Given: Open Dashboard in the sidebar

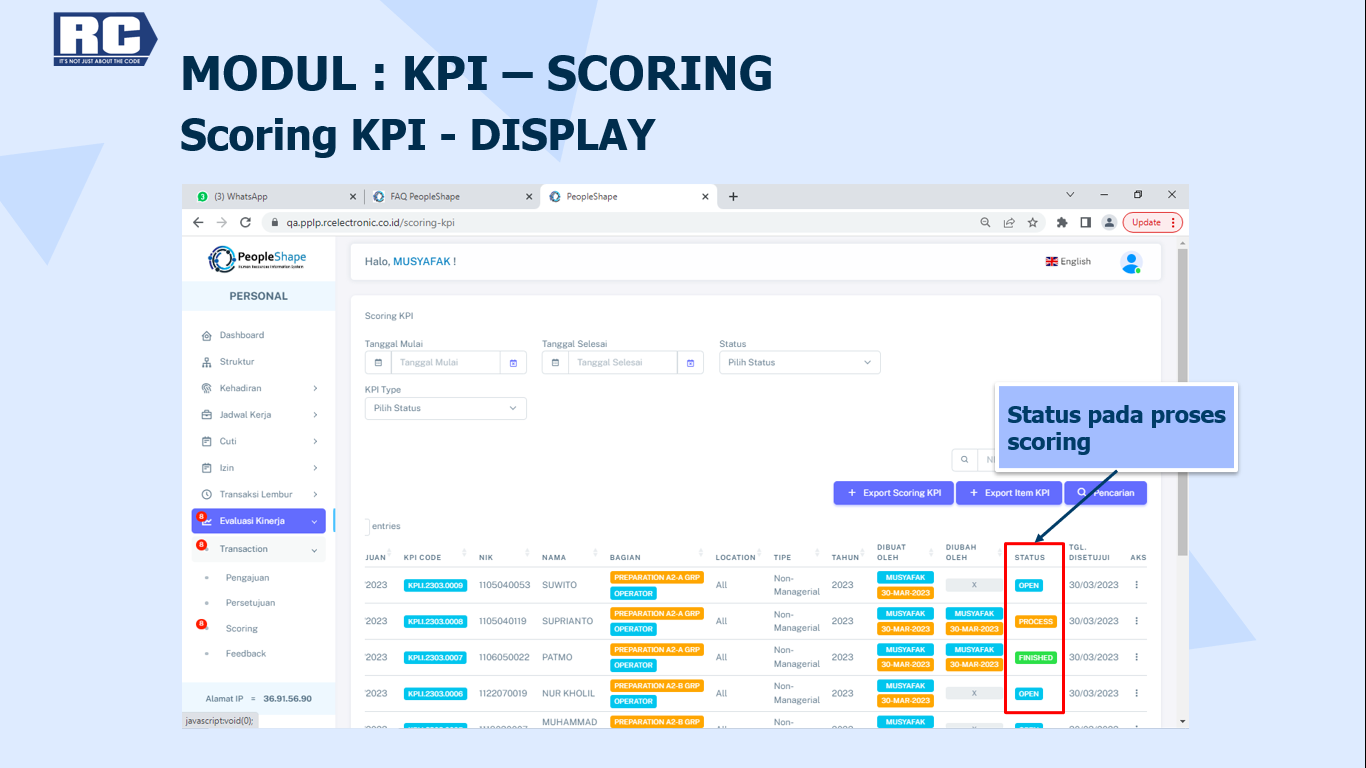Looking at the screenshot, I should coord(242,335).
